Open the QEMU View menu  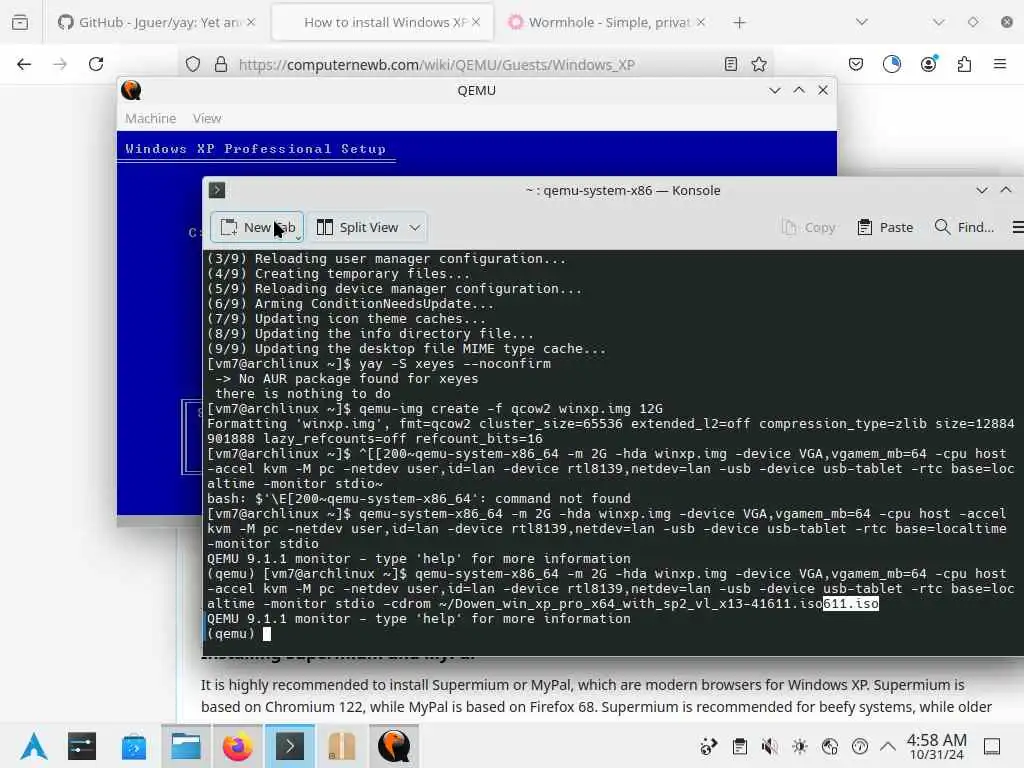coord(207,118)
